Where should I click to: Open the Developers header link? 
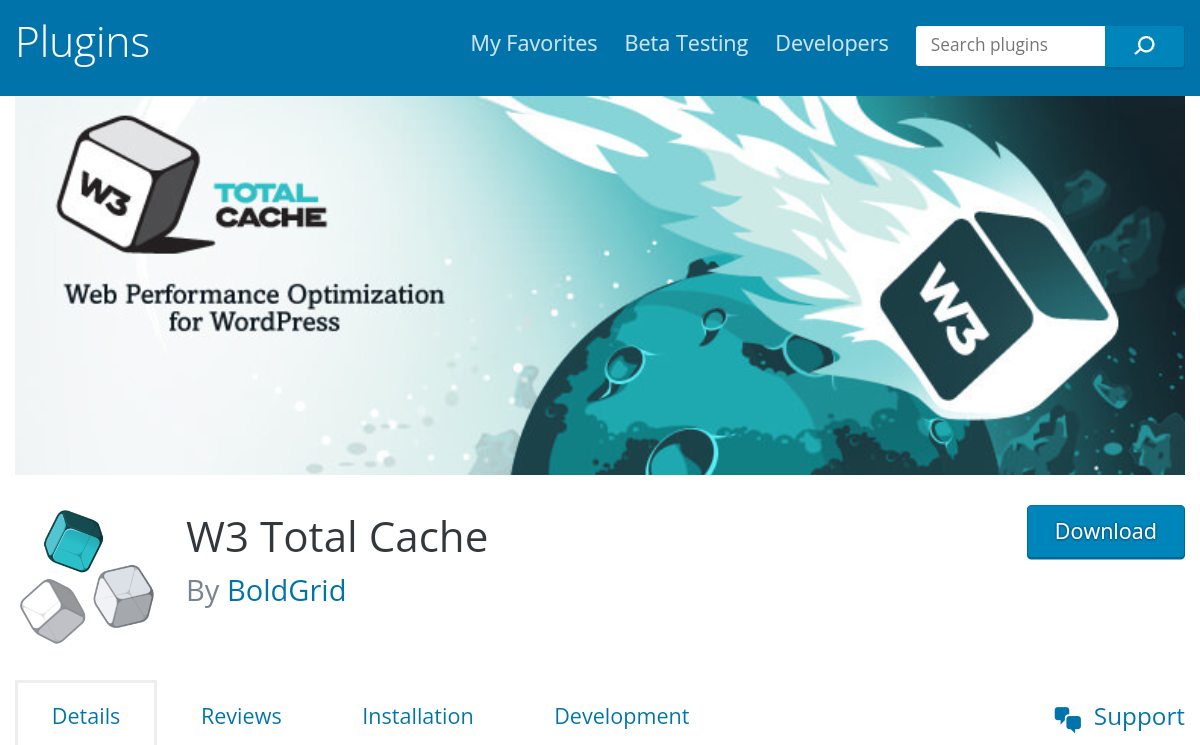(832, 44)
